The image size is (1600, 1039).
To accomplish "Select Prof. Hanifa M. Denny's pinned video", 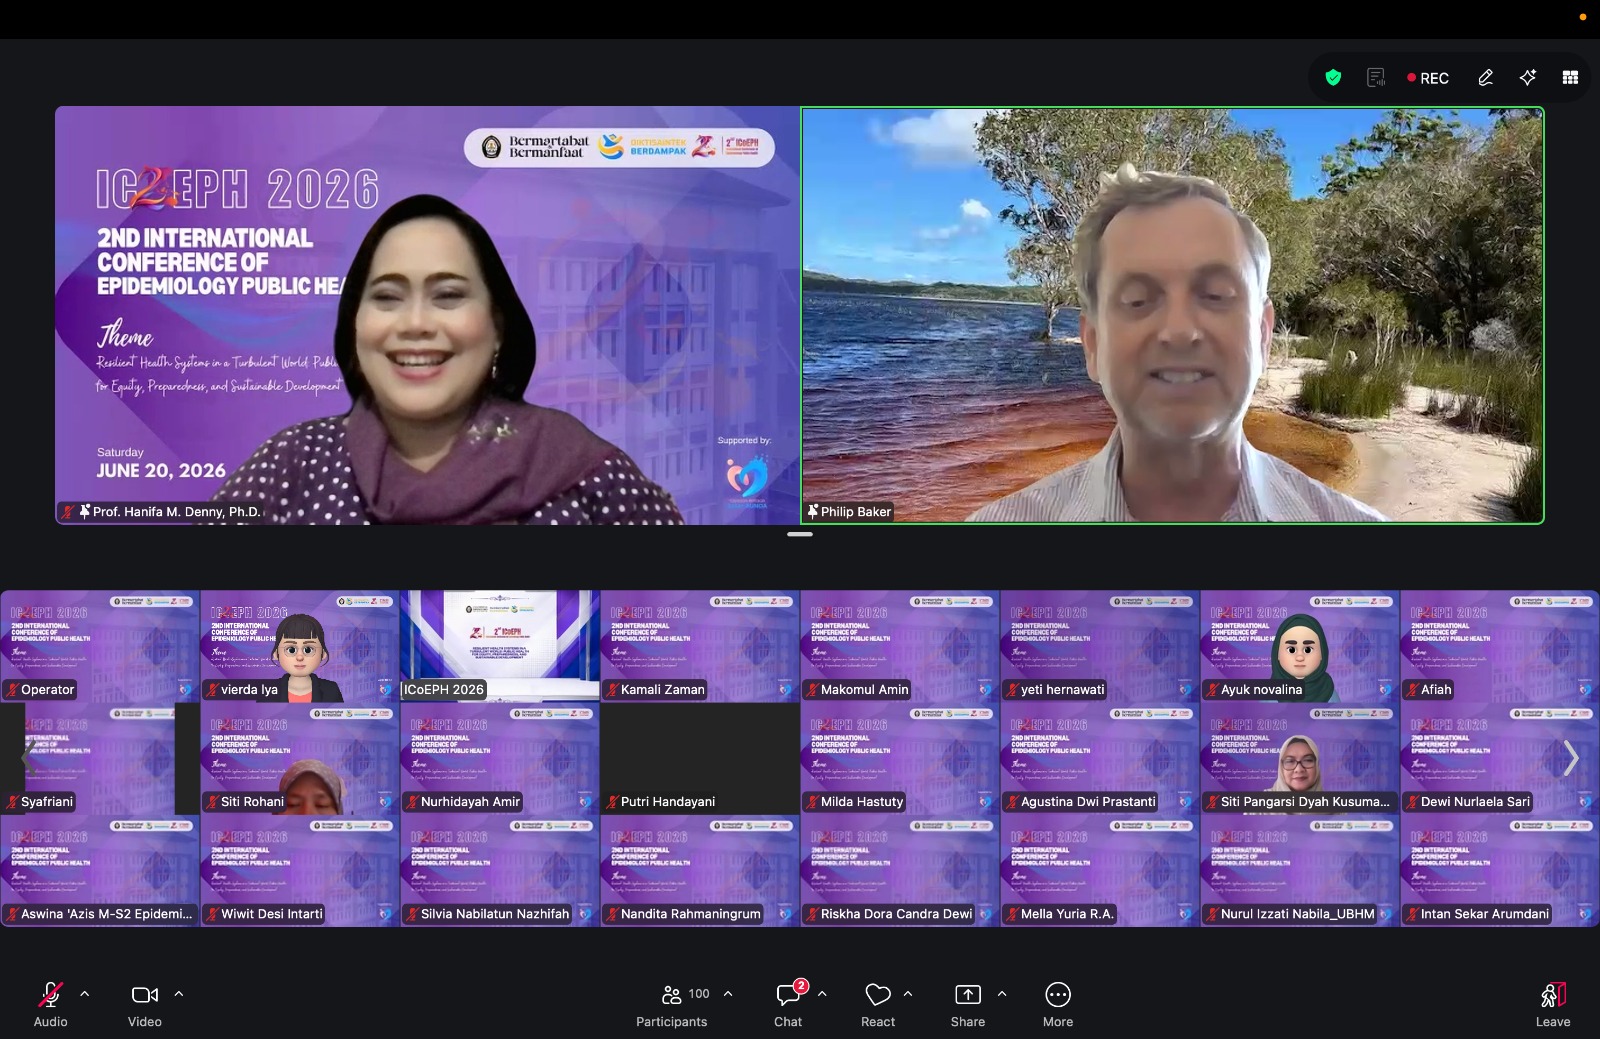I will tap(427, 315).
